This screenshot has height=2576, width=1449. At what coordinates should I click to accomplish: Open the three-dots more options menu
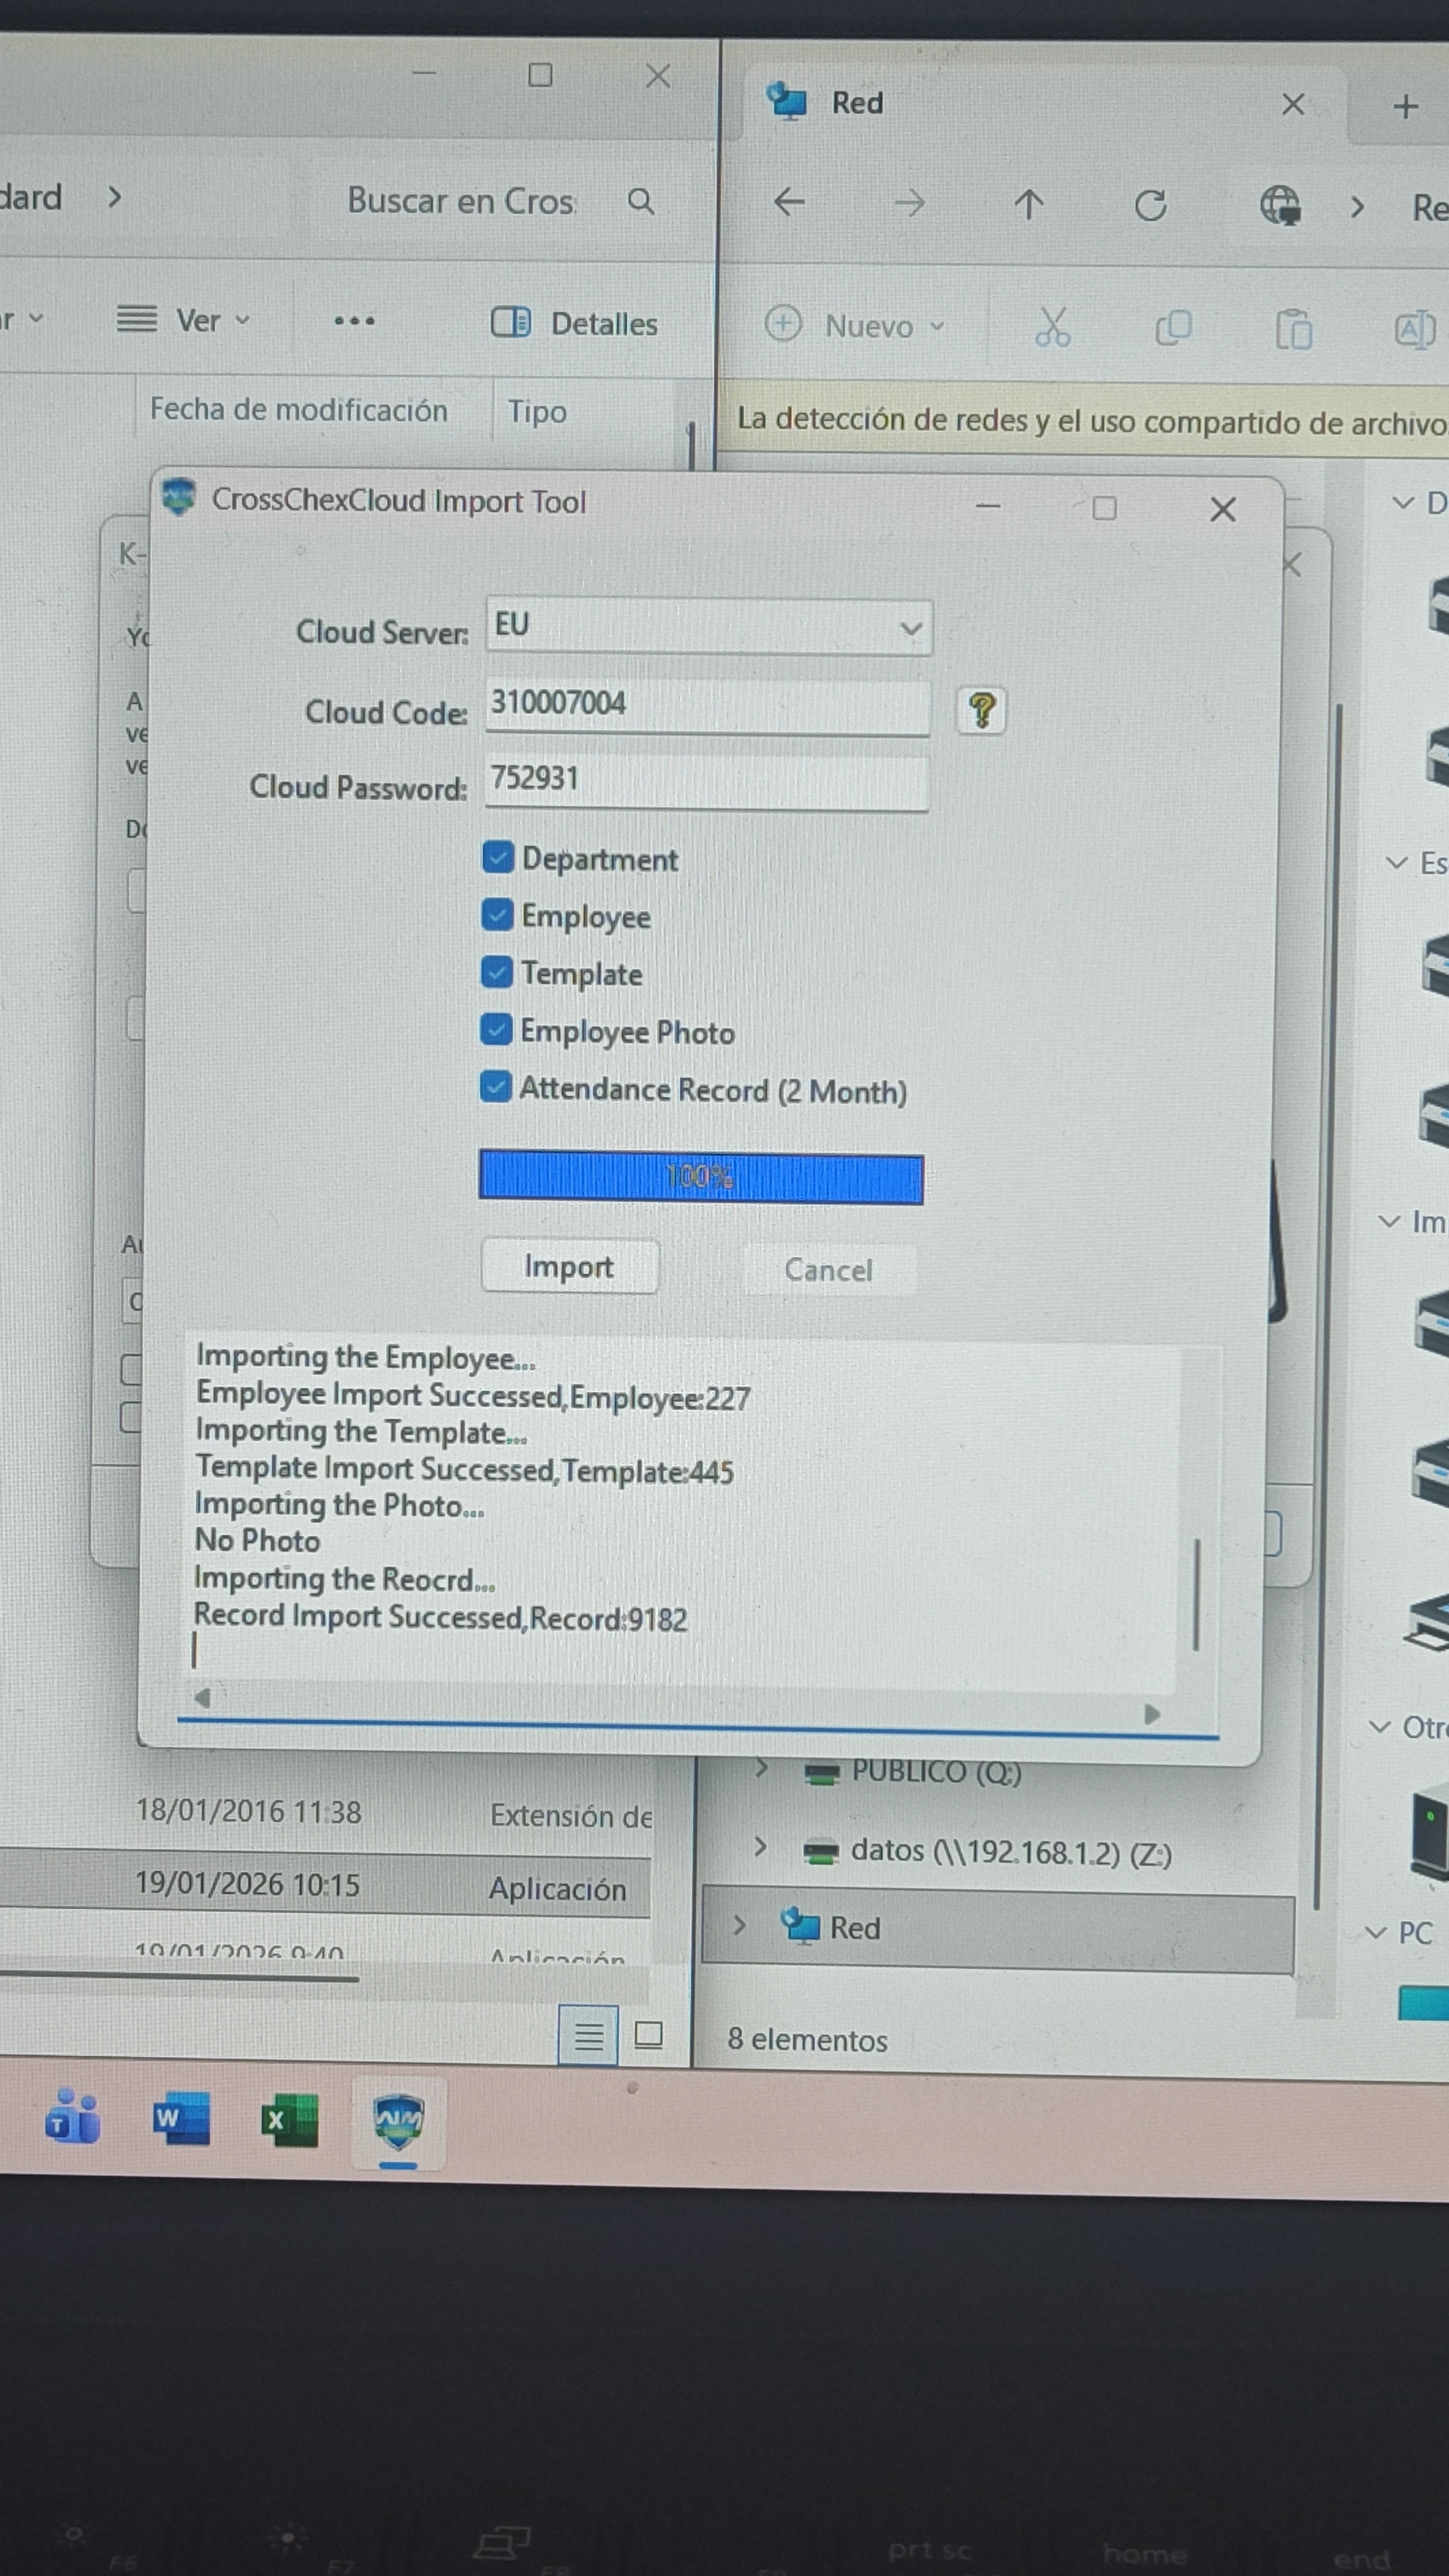pos(354,321)
